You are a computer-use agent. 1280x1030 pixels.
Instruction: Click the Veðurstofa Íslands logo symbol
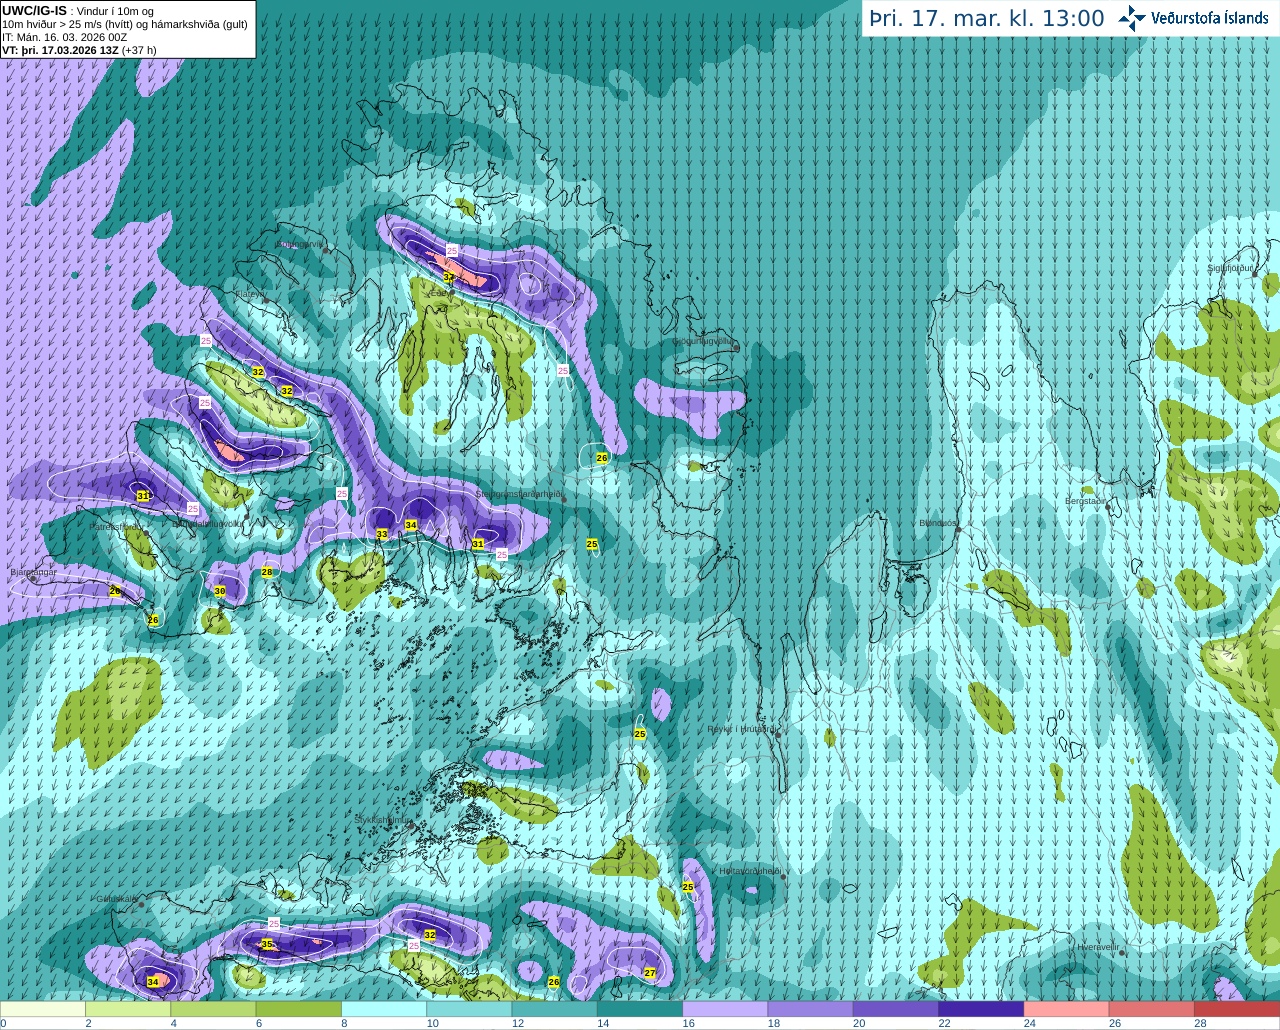(1133, 18)
